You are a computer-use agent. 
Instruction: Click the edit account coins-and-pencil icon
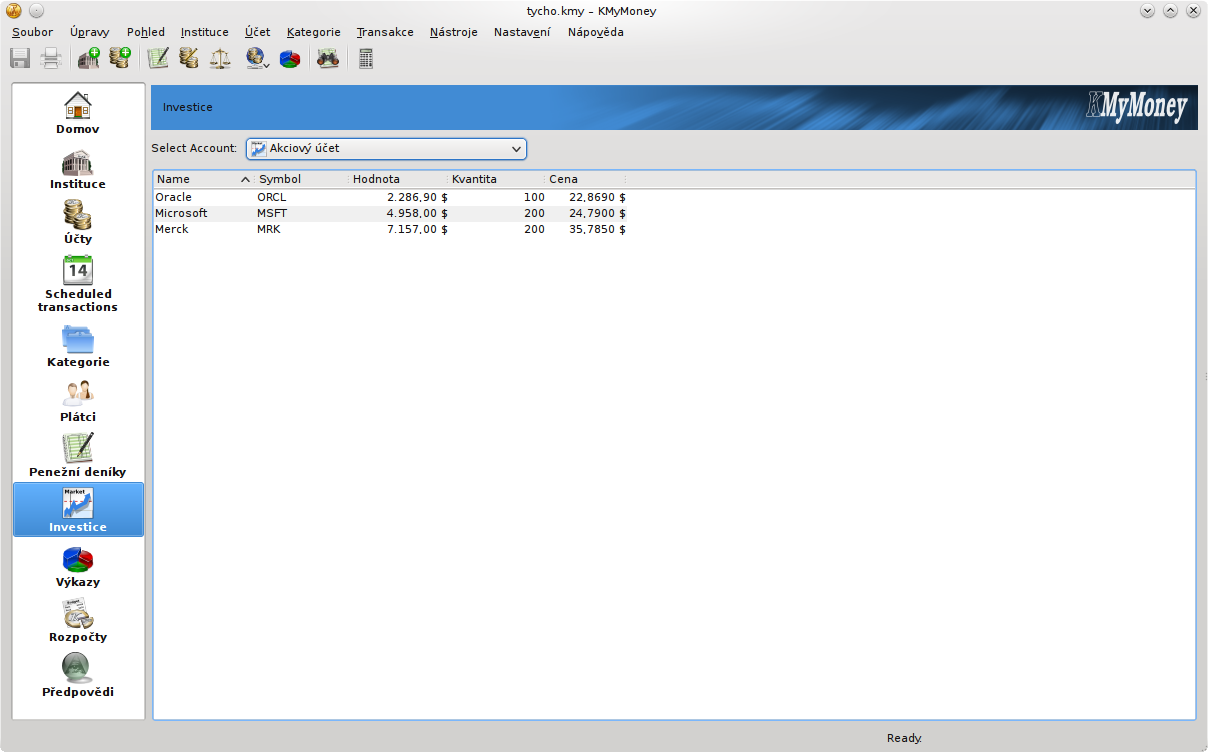click(x=189, y=58)
